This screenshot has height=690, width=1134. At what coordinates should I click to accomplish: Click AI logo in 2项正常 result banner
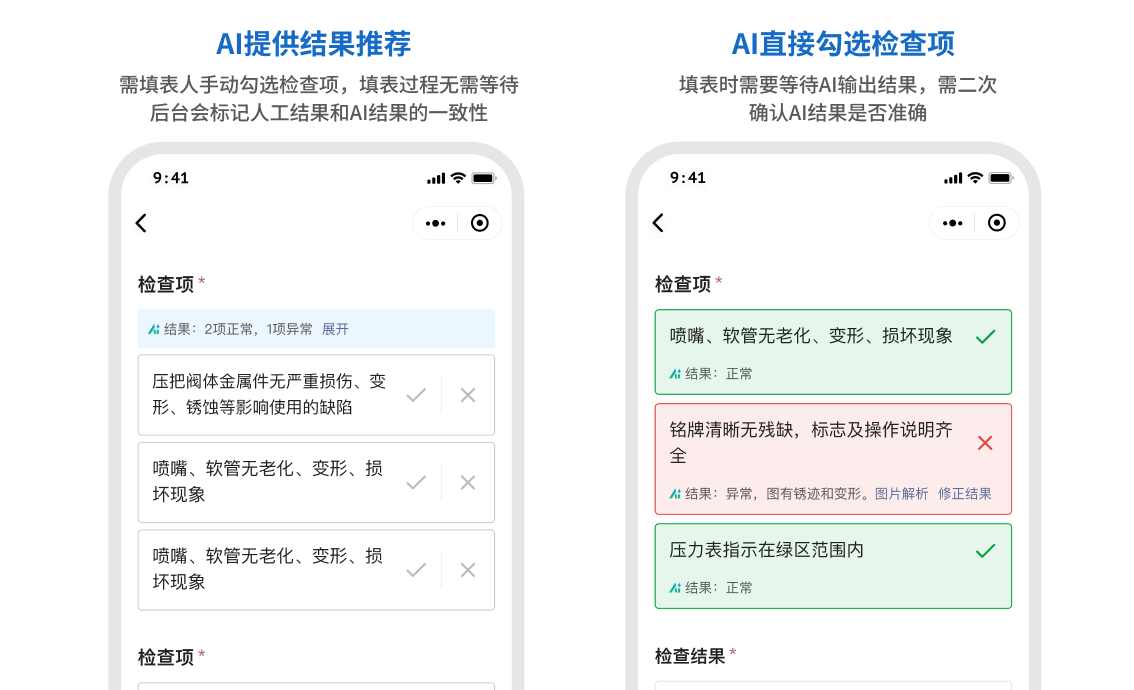154,329
